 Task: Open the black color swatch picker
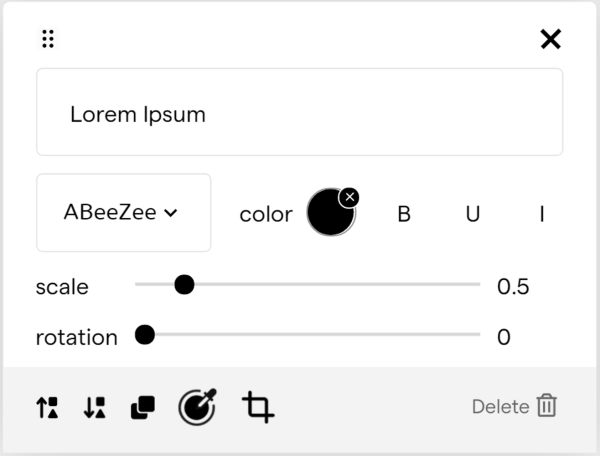[330, 212]
